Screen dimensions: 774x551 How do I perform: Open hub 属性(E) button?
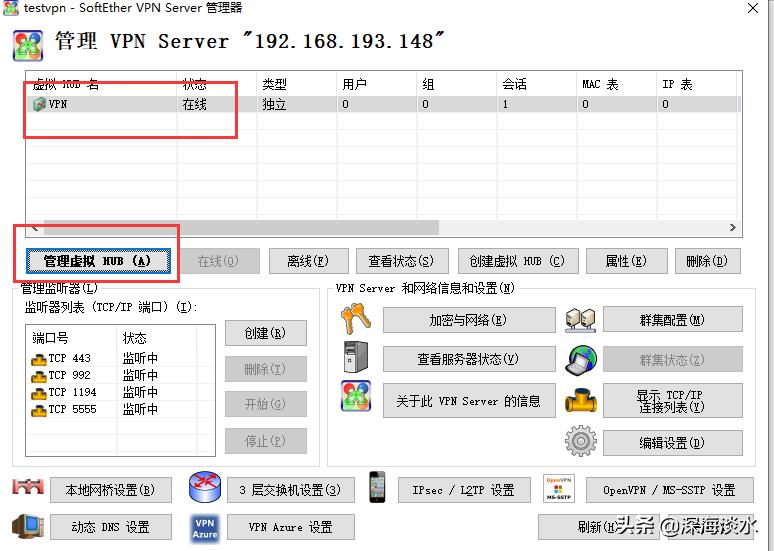[626, 261]
